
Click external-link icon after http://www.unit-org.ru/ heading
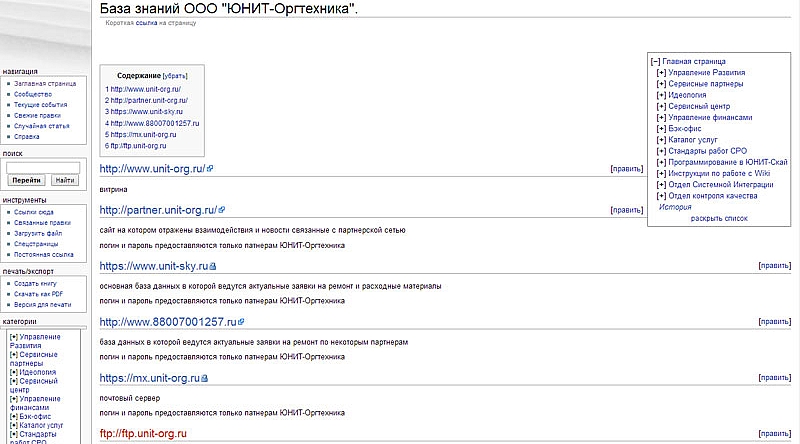pyautogui.click(x=209, y=169)
